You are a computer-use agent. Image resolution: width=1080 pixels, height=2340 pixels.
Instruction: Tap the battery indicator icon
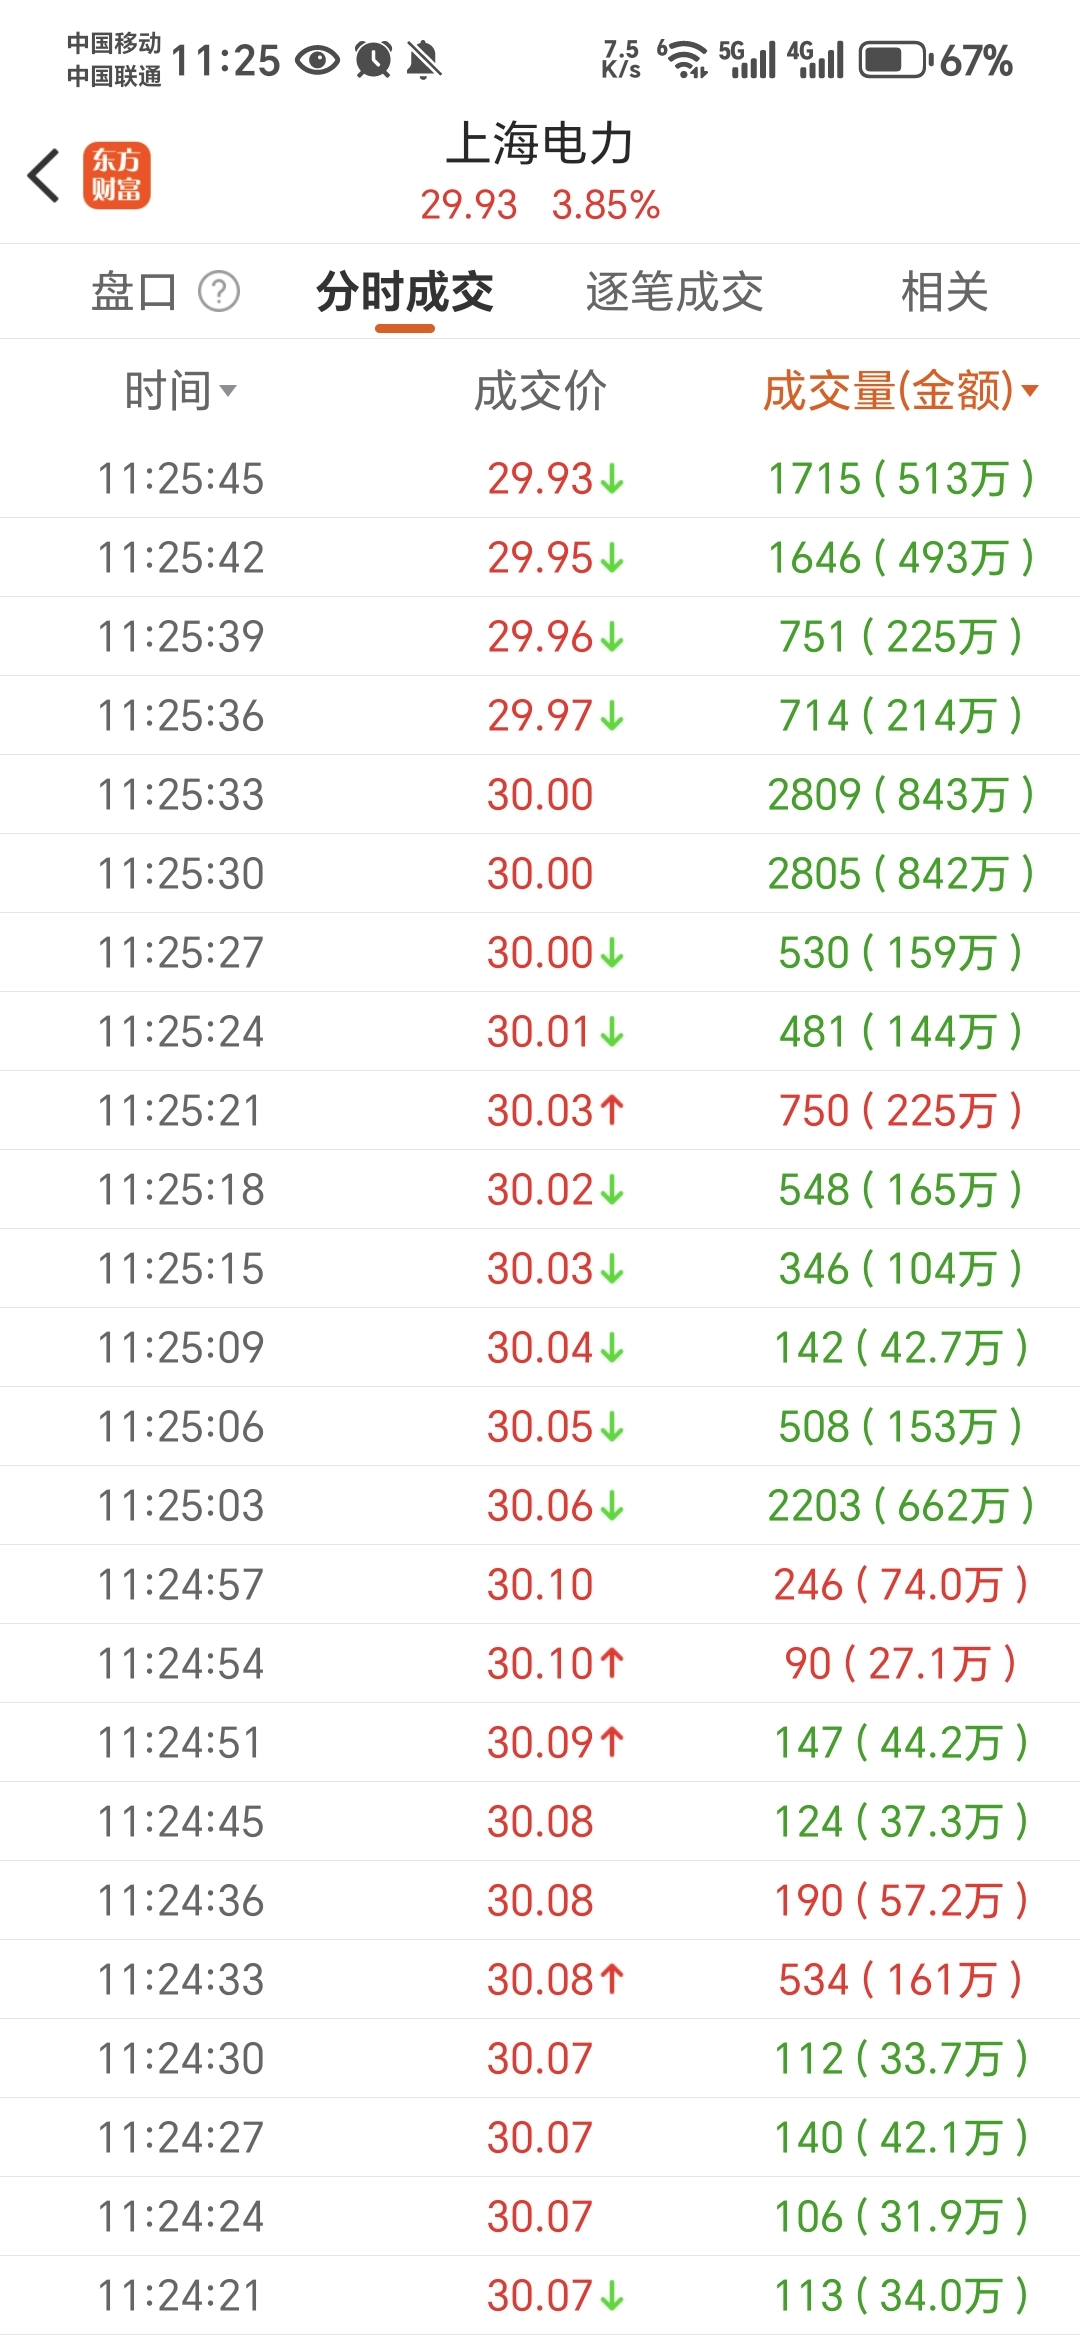pyautogui.click(x=895, y=60)
